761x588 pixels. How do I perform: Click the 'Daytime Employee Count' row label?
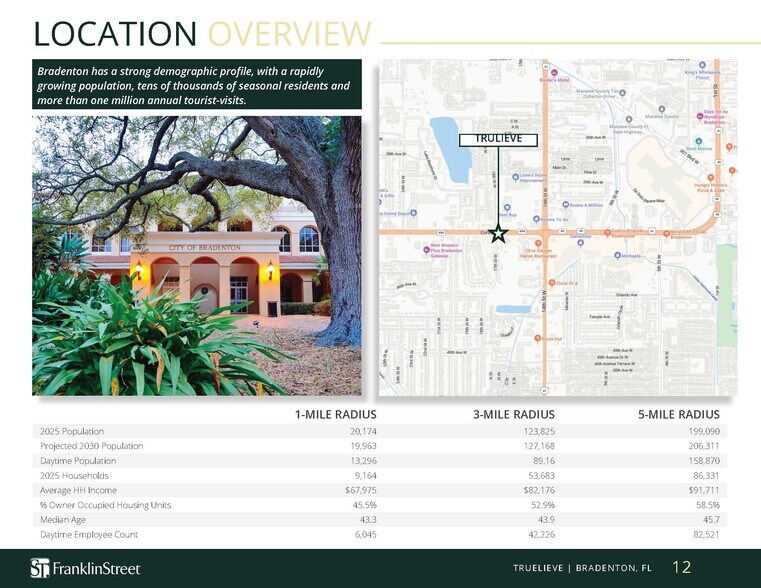(x=89, y=534)
